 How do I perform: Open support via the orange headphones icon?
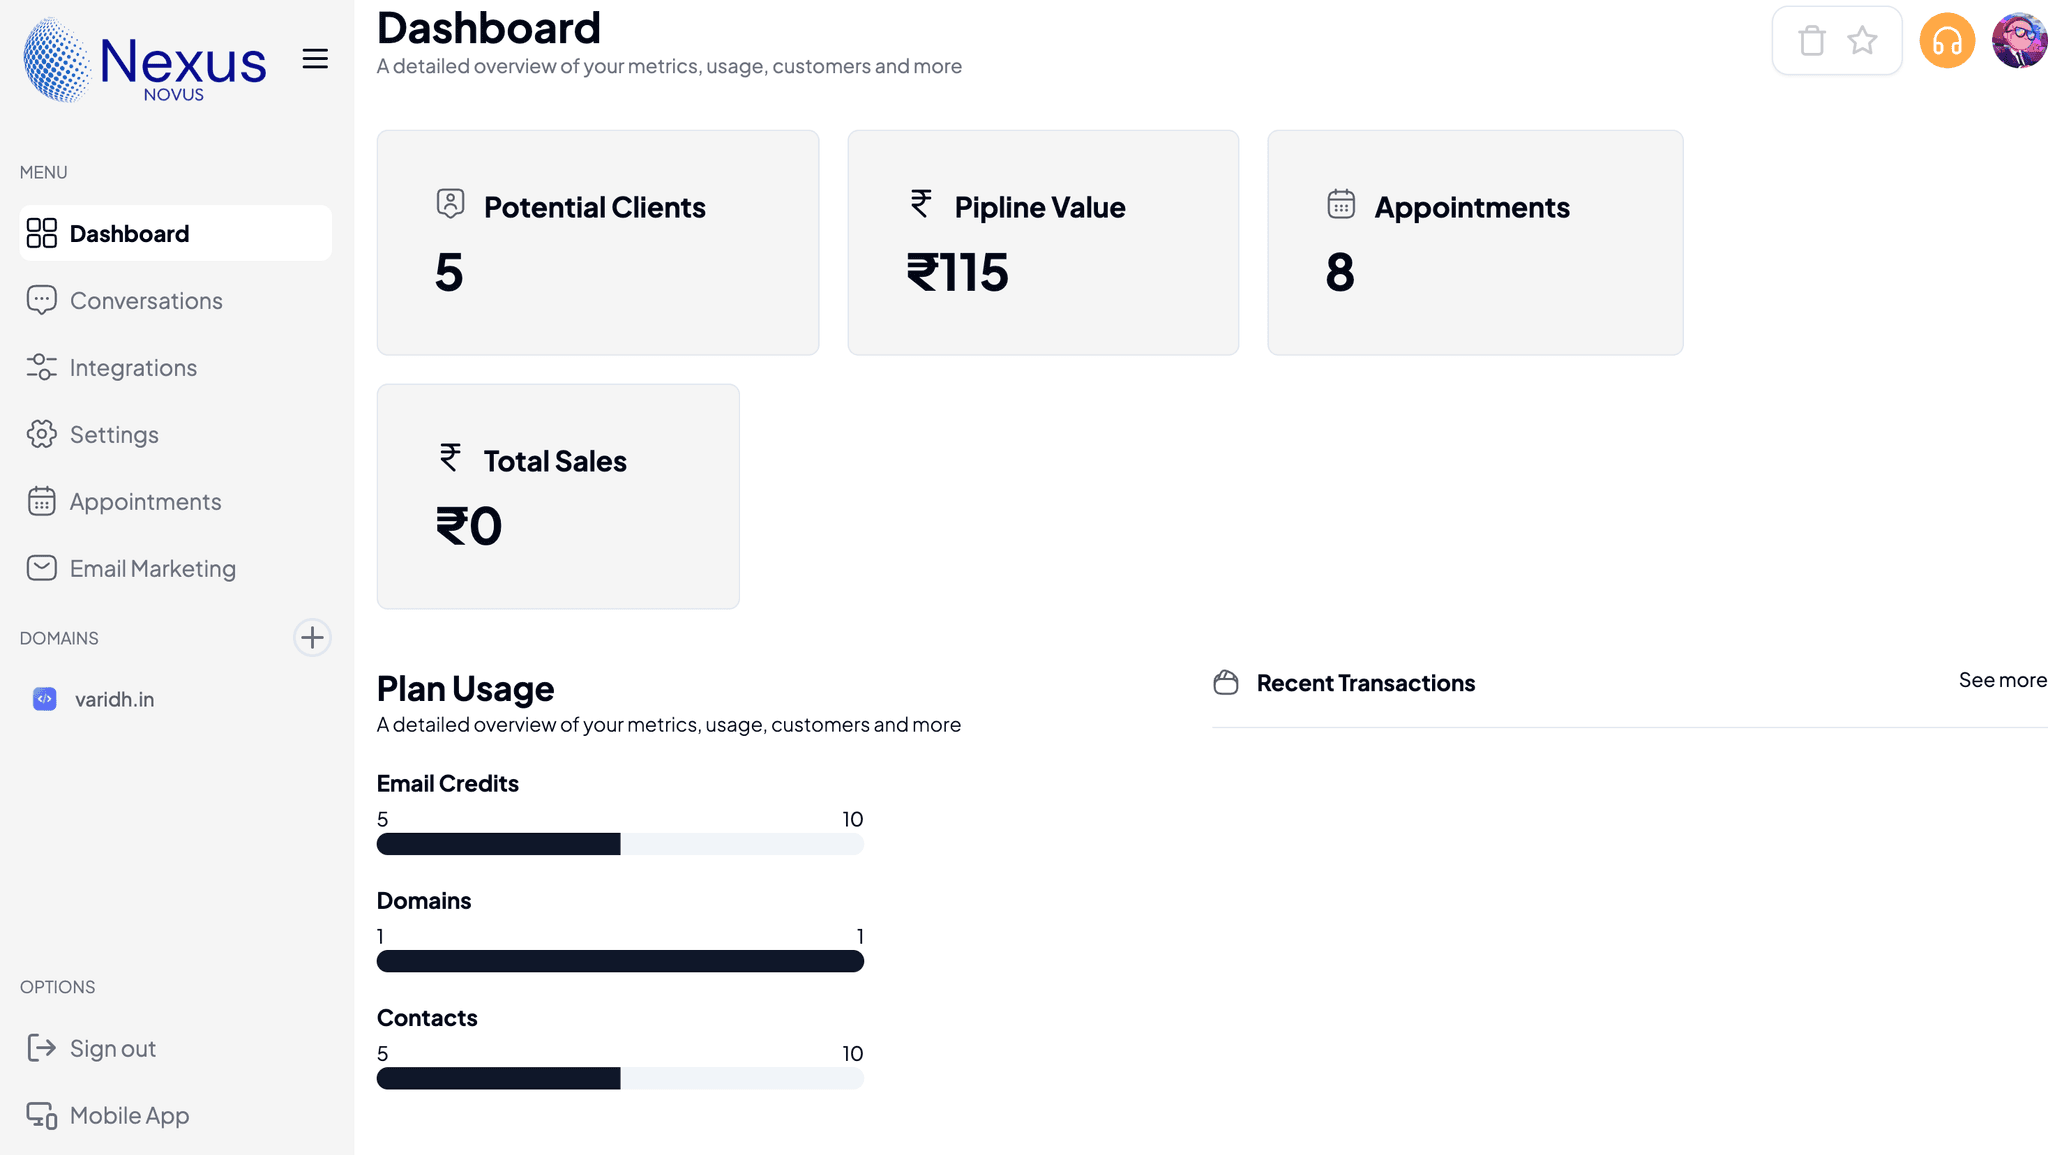pos(1946,41)
